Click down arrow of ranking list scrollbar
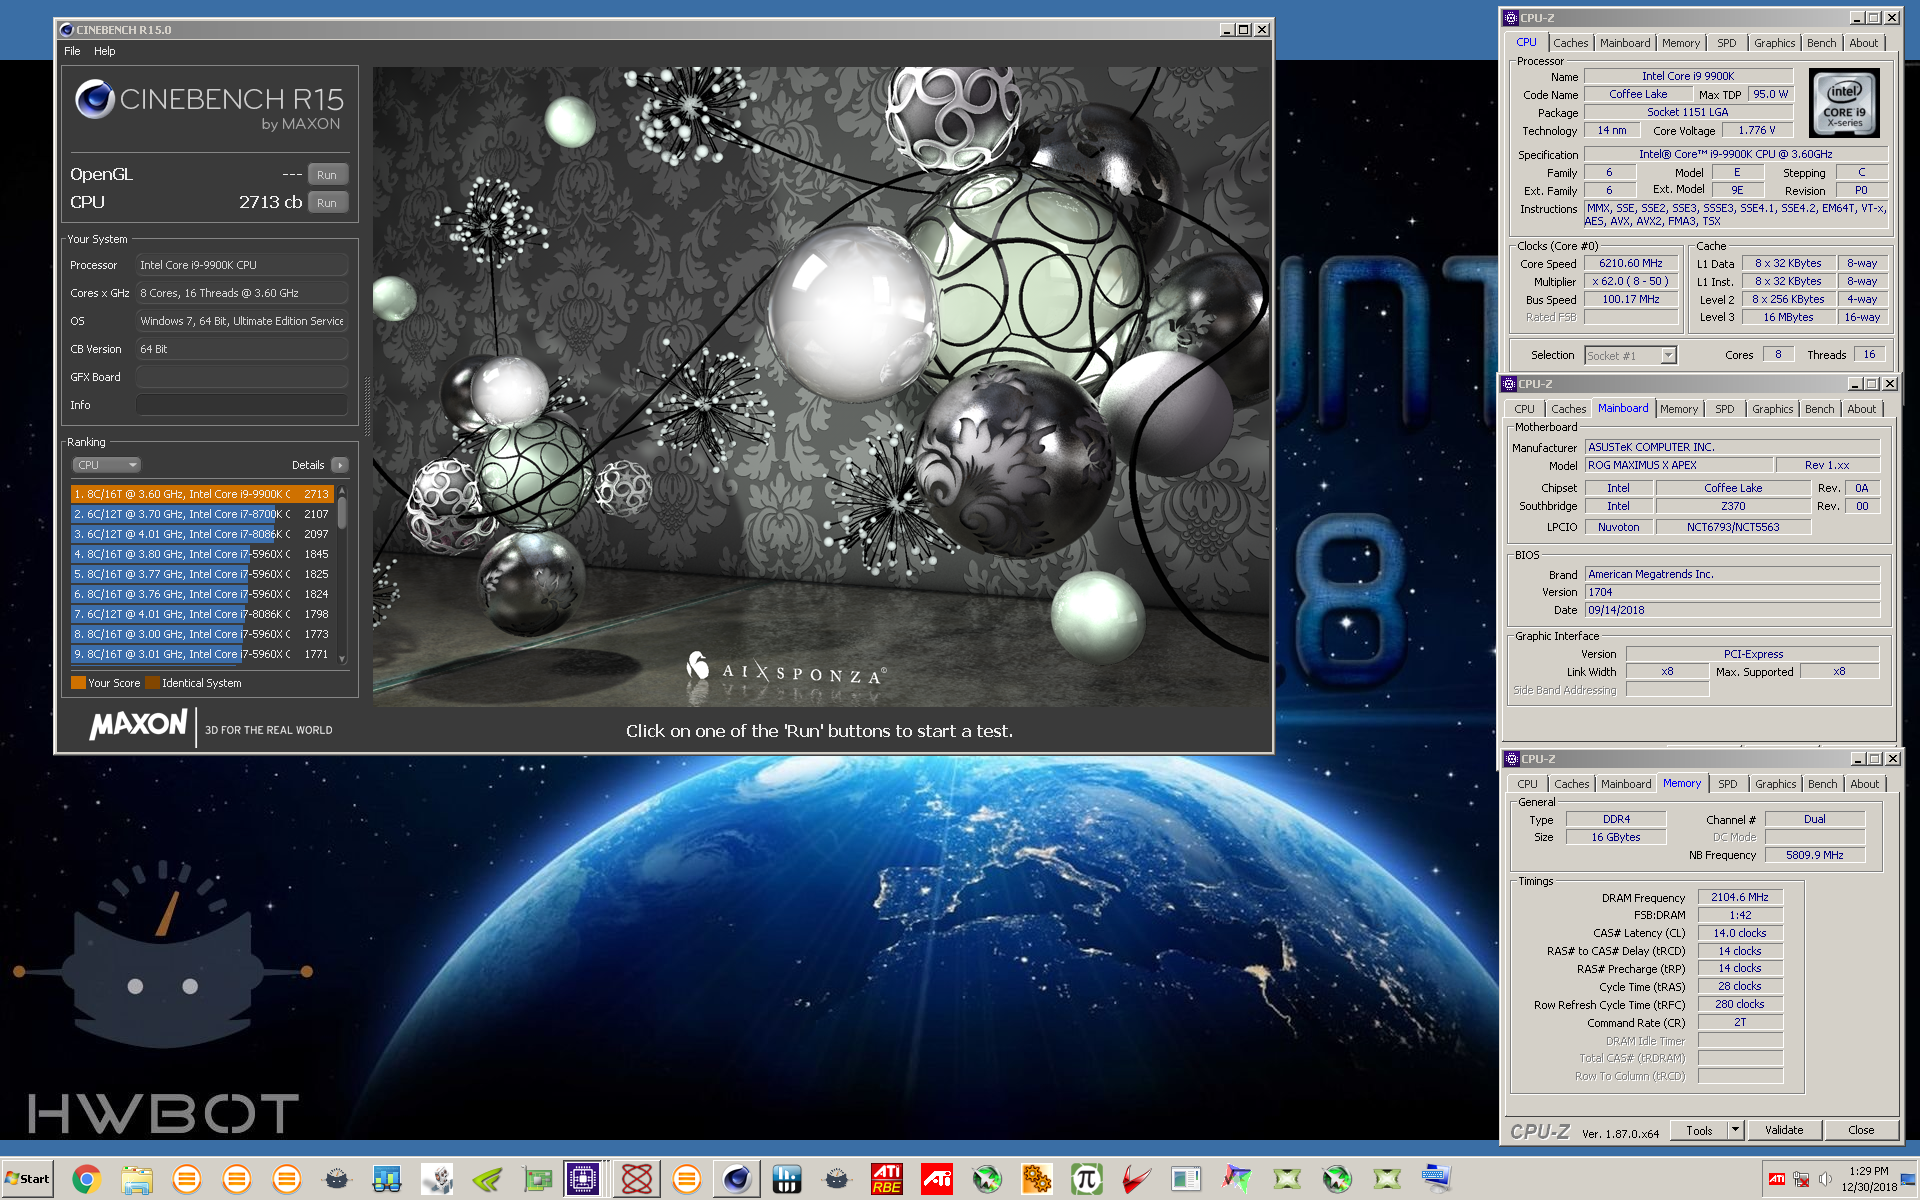The image size is (1920, 1200). tap(342, 659)
